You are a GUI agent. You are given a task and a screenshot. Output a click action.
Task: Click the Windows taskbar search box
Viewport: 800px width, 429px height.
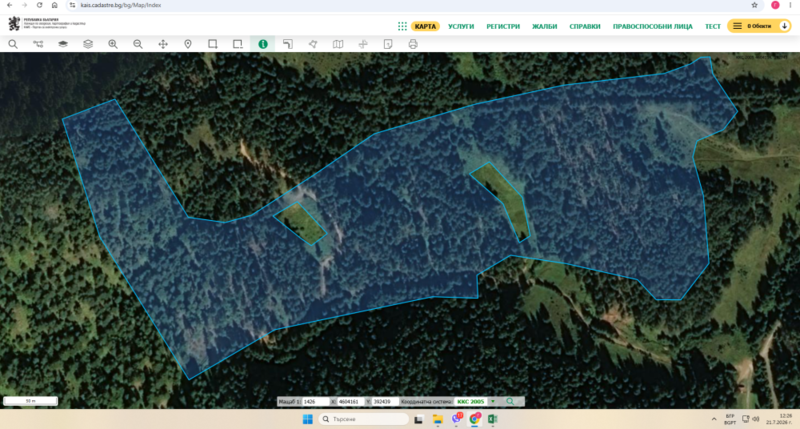[x=364, y=419]
